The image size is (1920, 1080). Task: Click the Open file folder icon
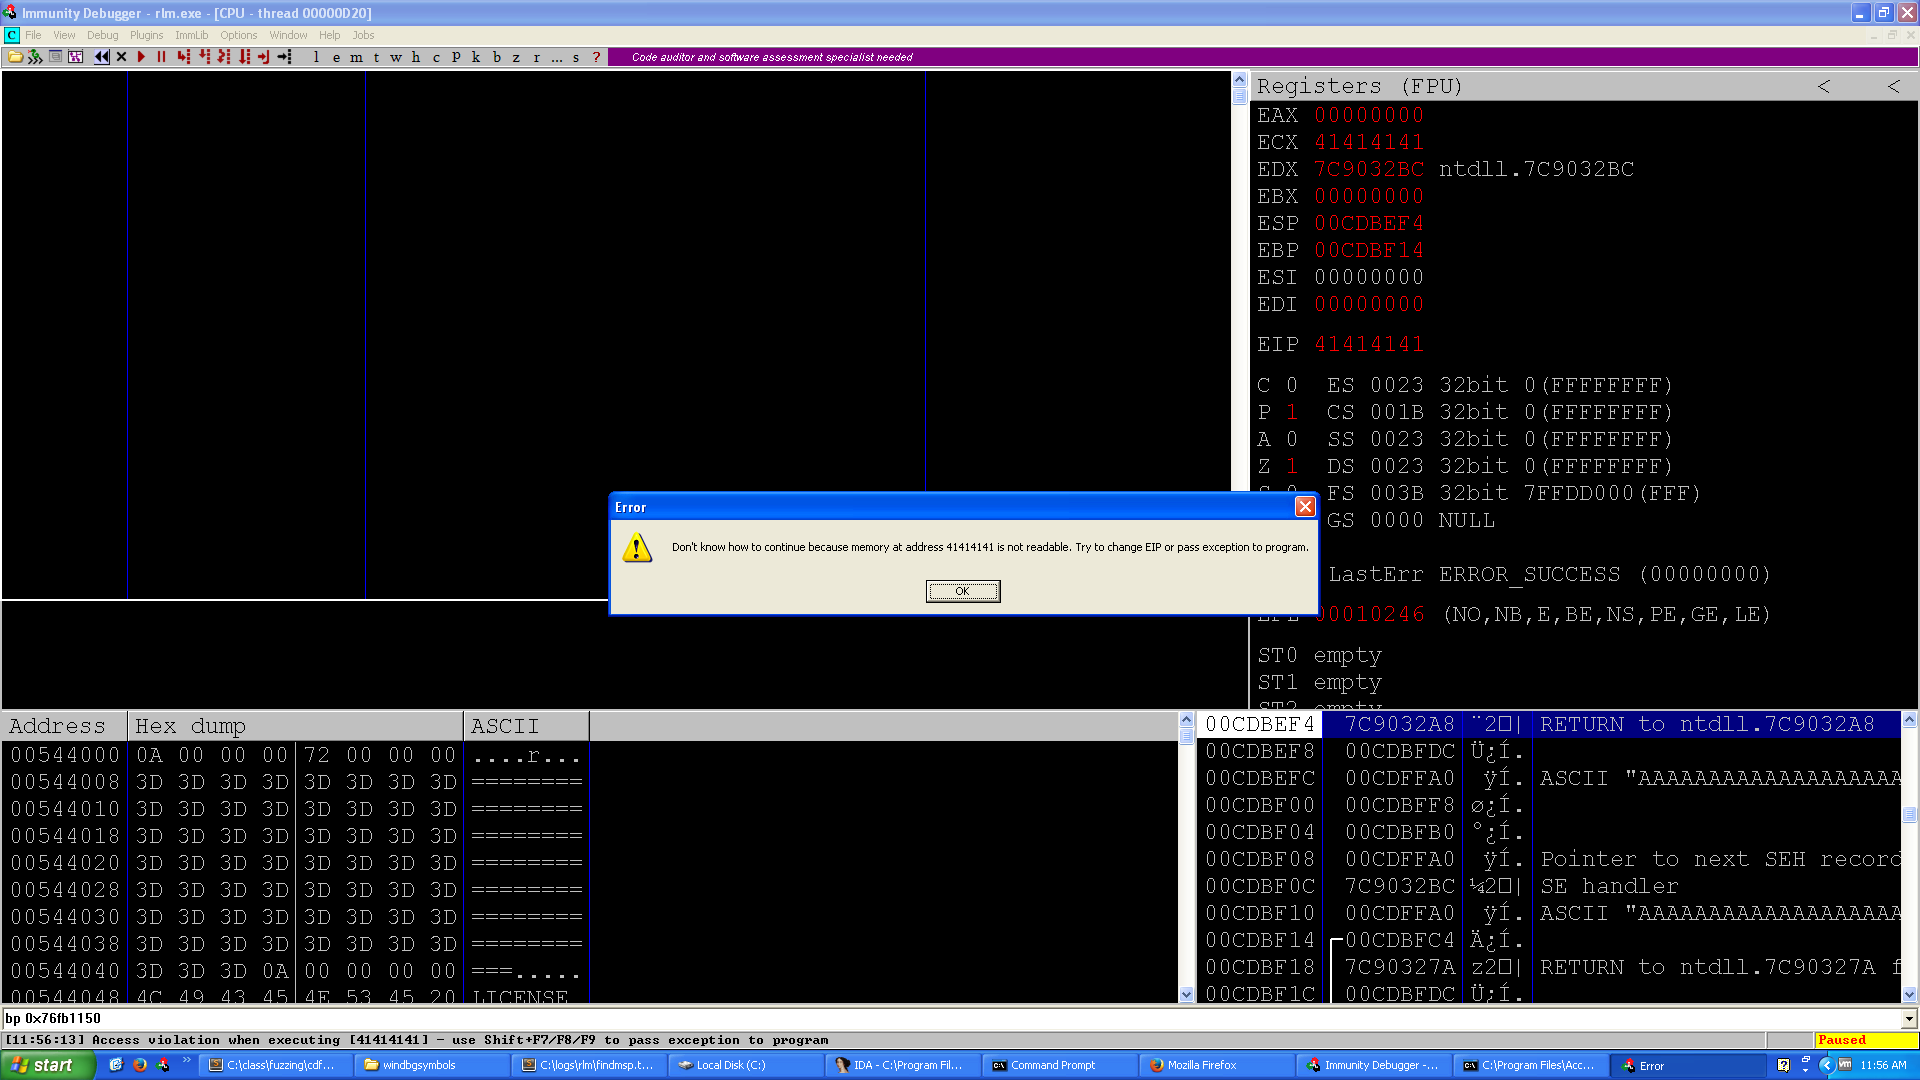(x=15, y=57)
